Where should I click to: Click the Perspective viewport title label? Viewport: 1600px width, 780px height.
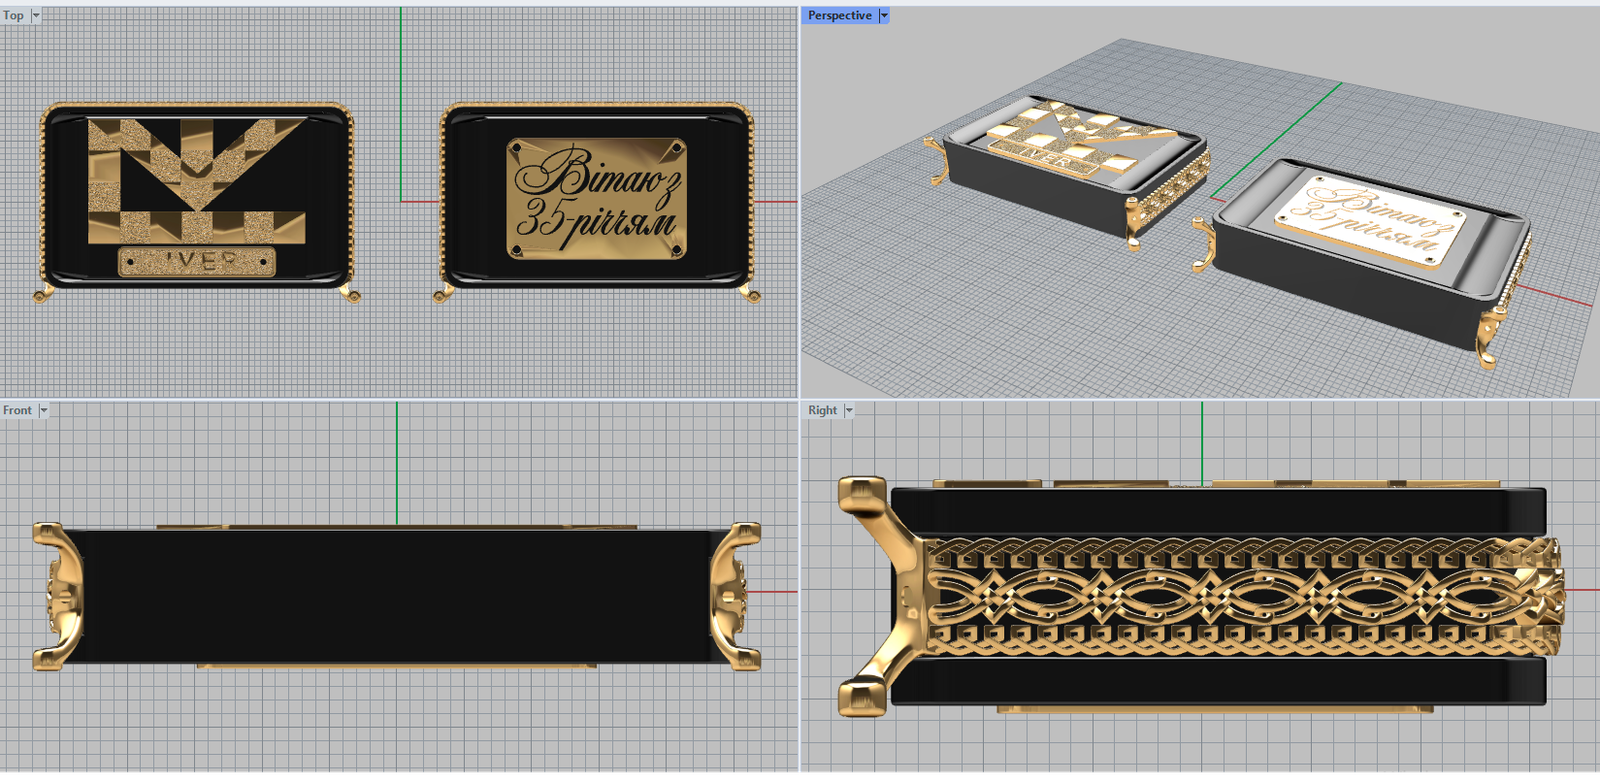(839, 16)
